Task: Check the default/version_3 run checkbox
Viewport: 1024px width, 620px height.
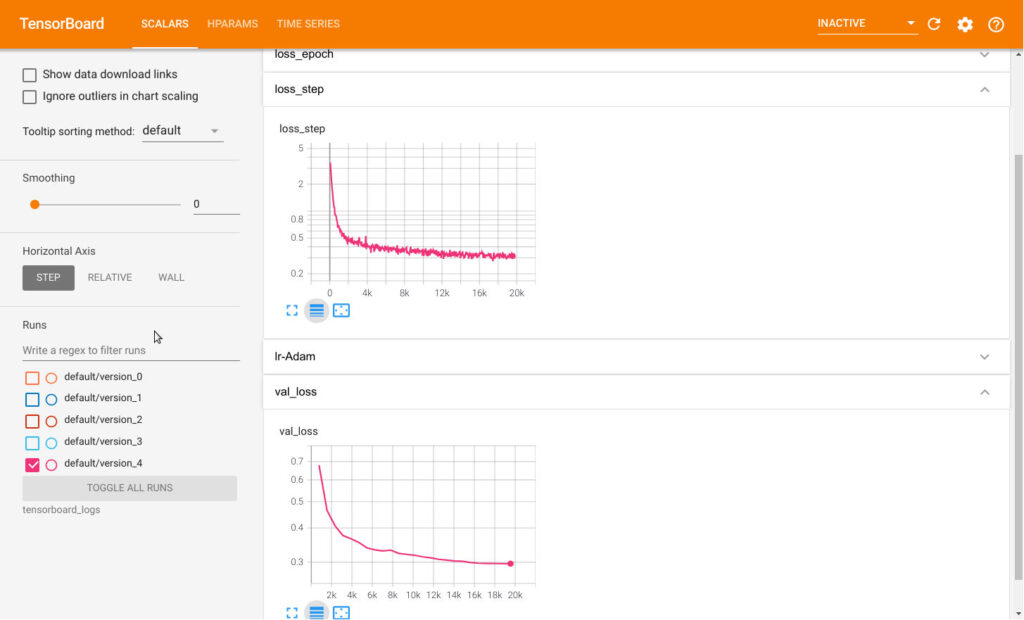Action: (32, 442)
